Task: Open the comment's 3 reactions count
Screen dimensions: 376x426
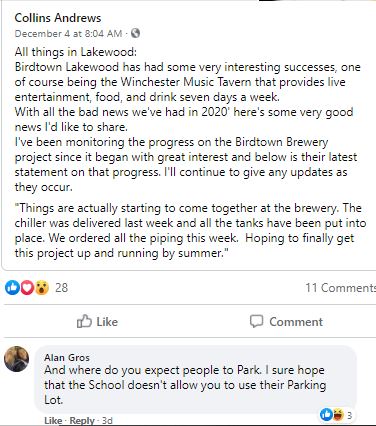Action: point(349,415)
